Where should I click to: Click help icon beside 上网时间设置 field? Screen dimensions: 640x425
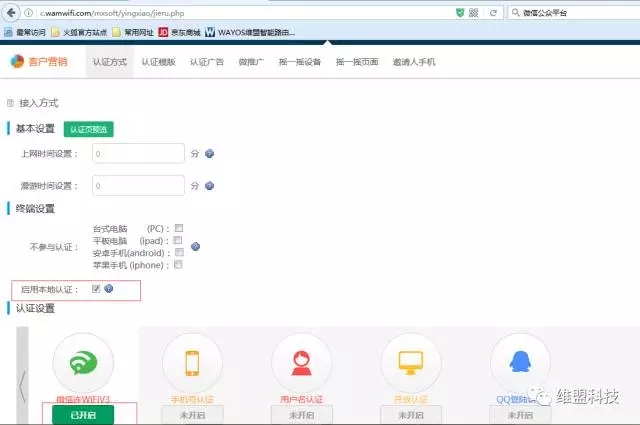[210, 154]
